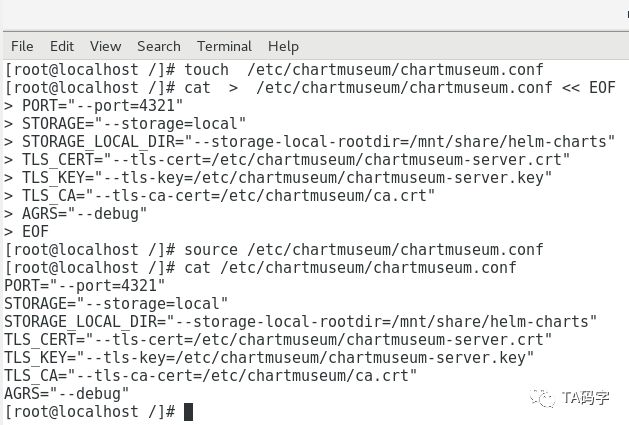Click the TA码字 watermark text
Image resolution: width=629 pixels, height=425 pixels.
[586, 398]
